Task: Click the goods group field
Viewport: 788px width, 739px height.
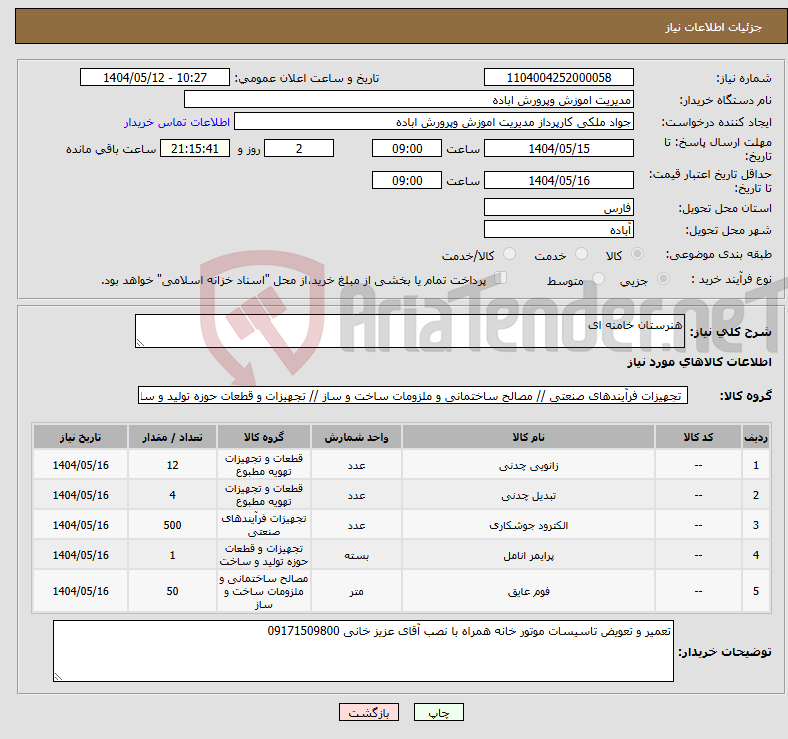Action: (x=413, y=395)
